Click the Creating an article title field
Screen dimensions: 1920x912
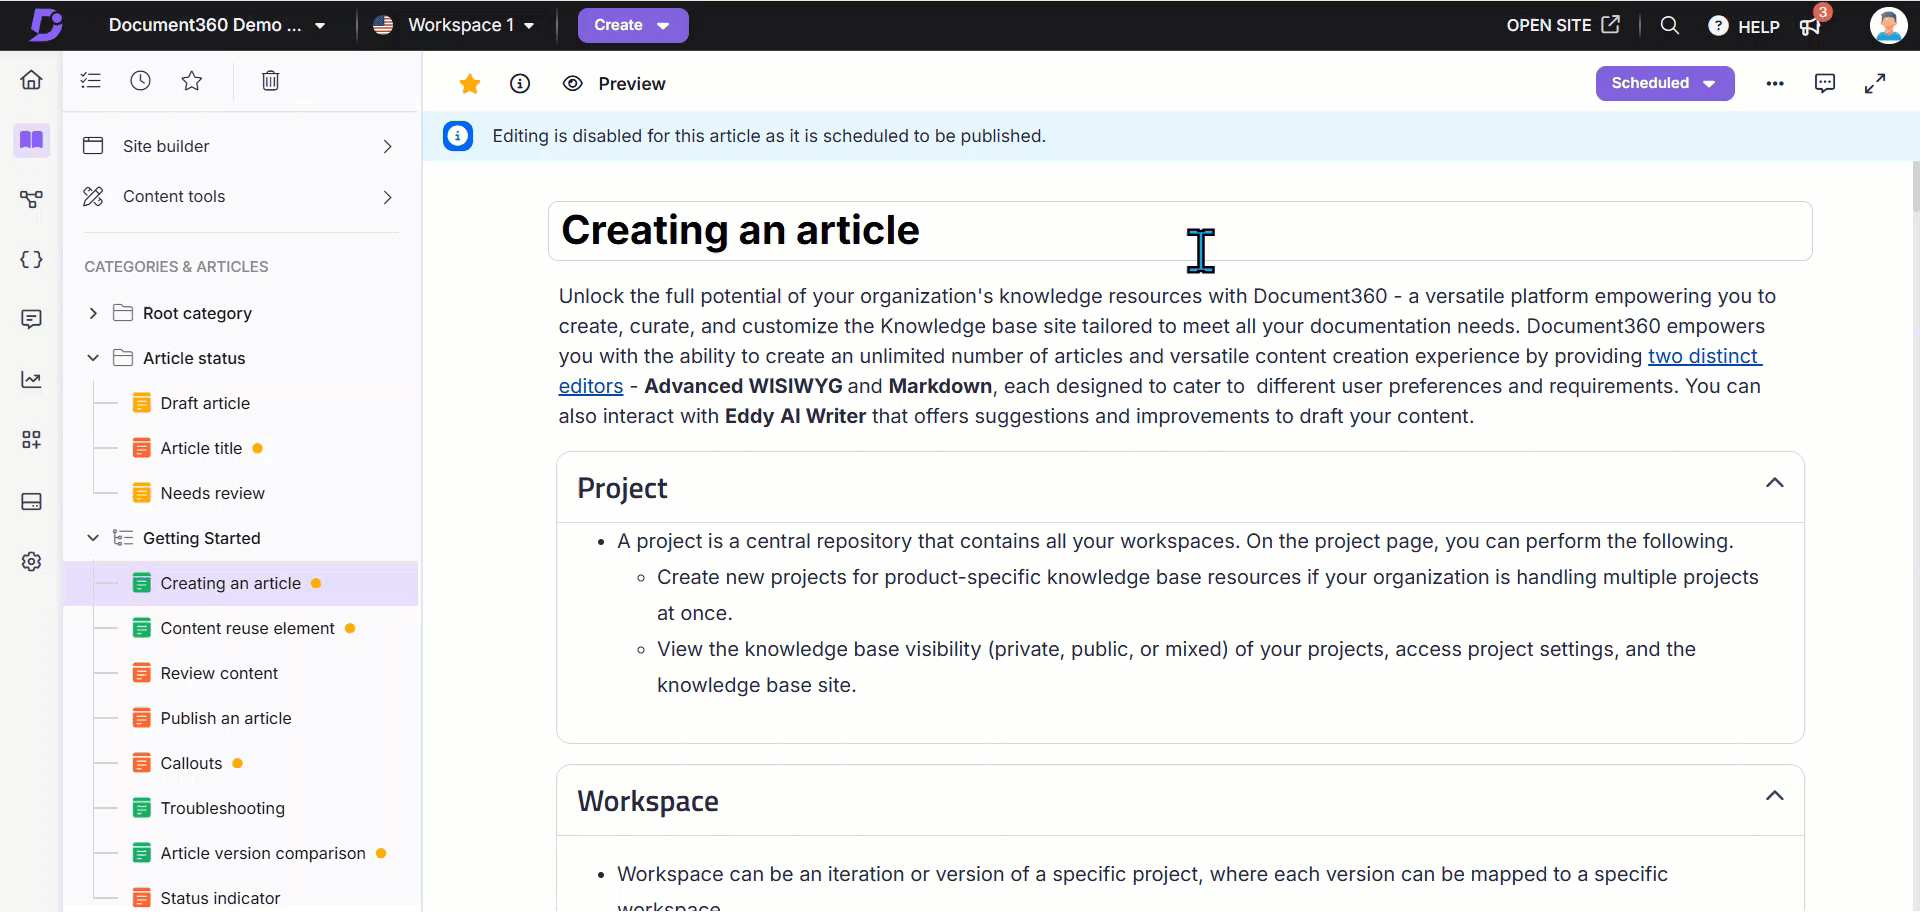tap(1180, 231)
